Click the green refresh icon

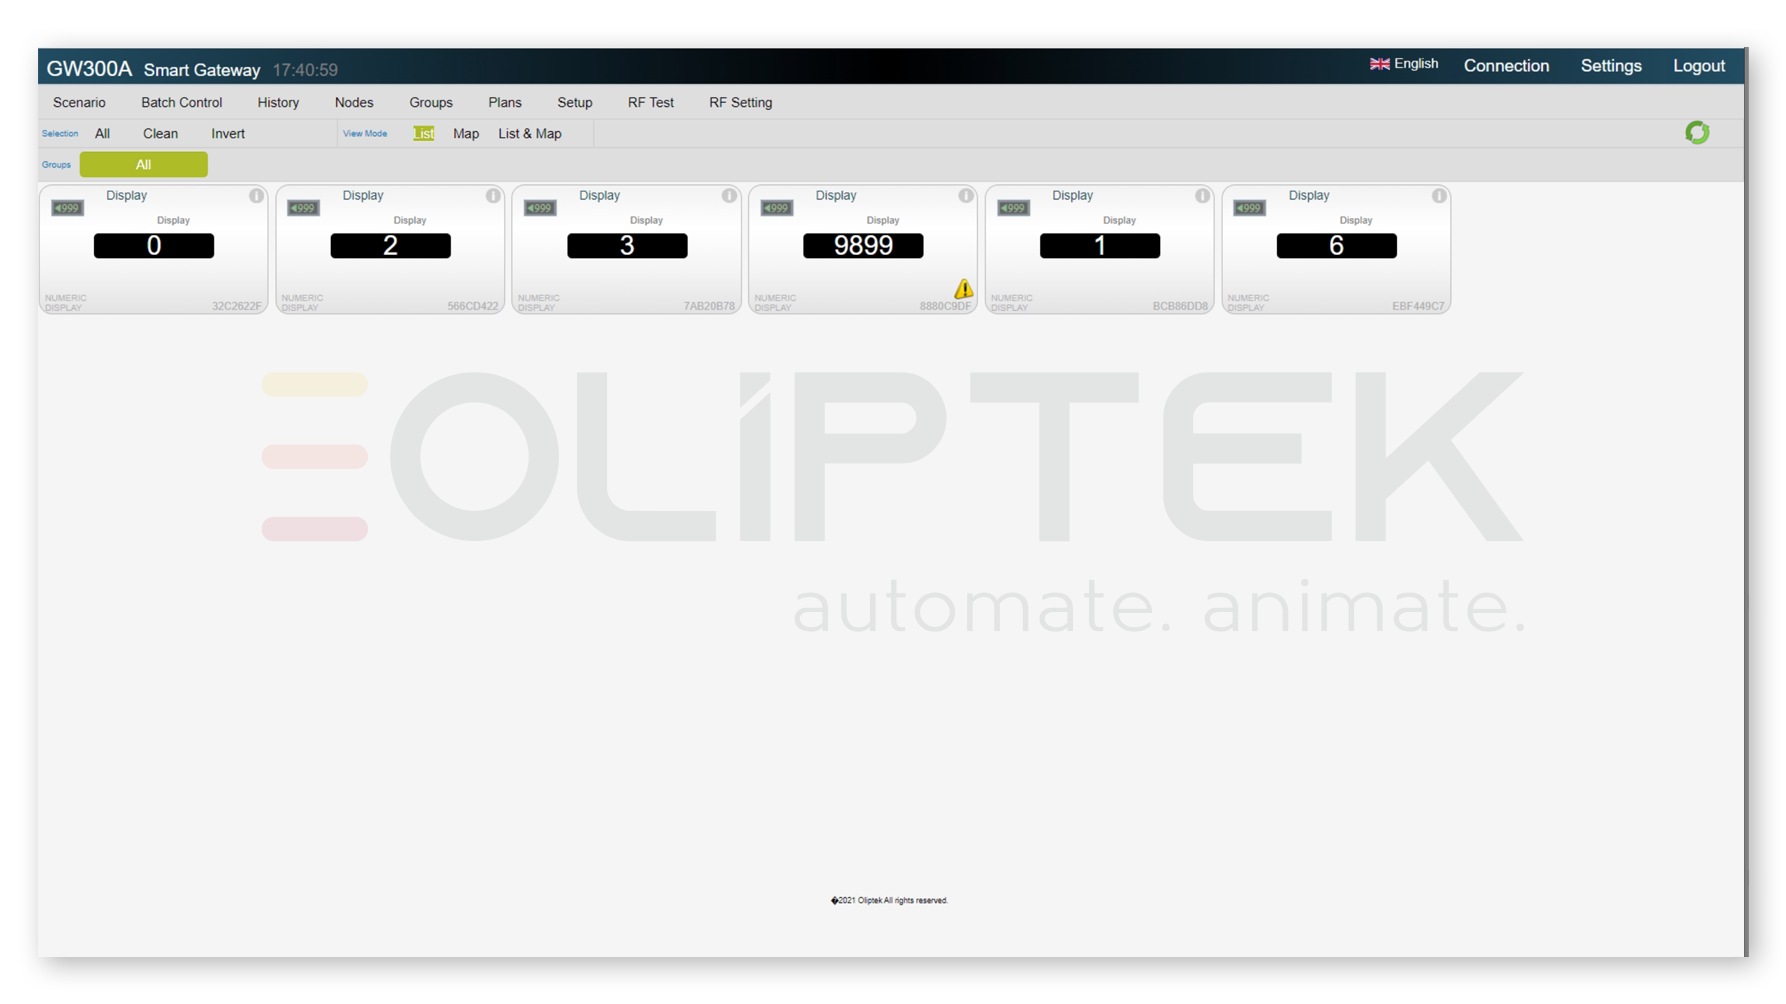(x=1696, y=132)
